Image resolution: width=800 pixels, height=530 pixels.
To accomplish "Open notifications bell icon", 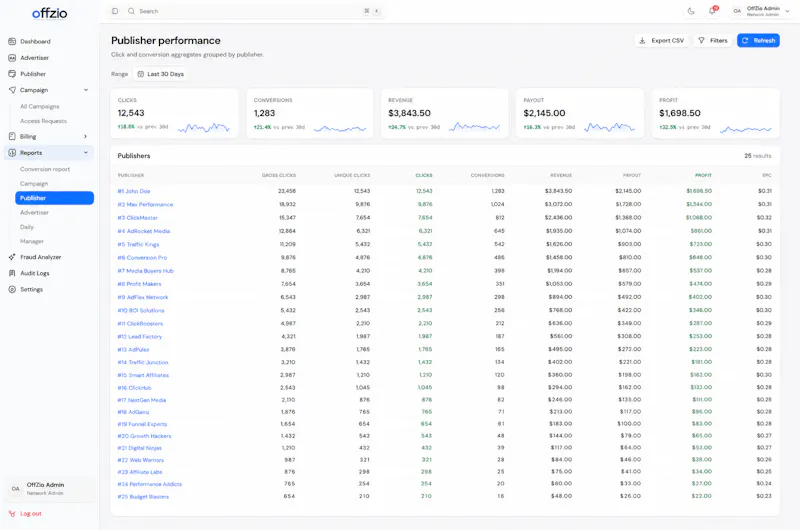I will point(712,11).
